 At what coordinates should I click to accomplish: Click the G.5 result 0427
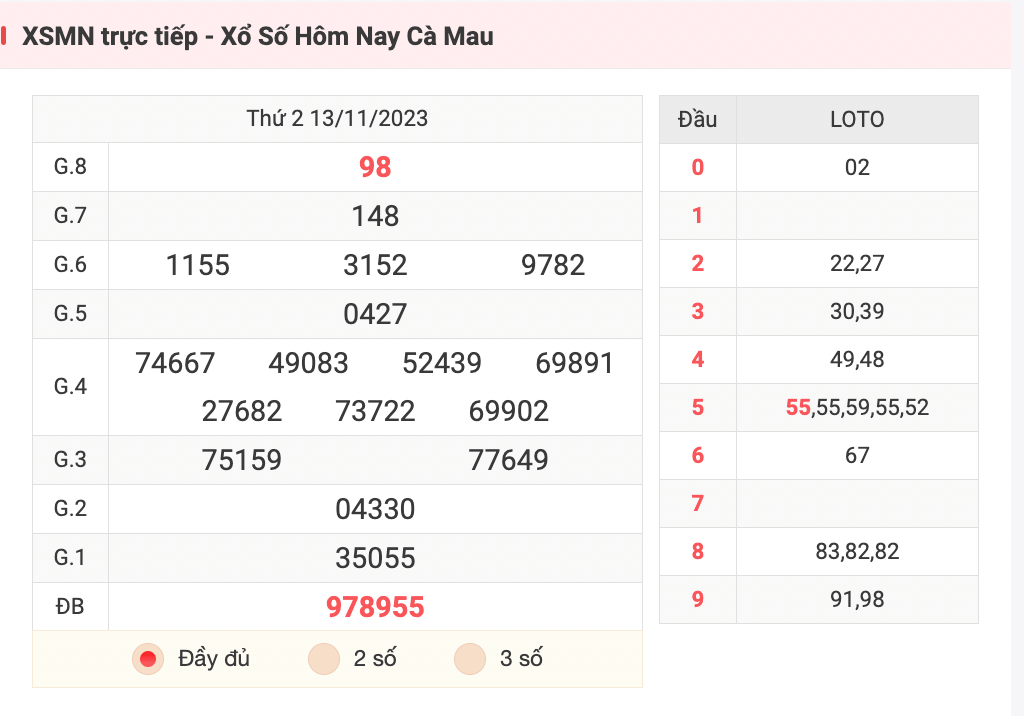[x=375, y=314]
